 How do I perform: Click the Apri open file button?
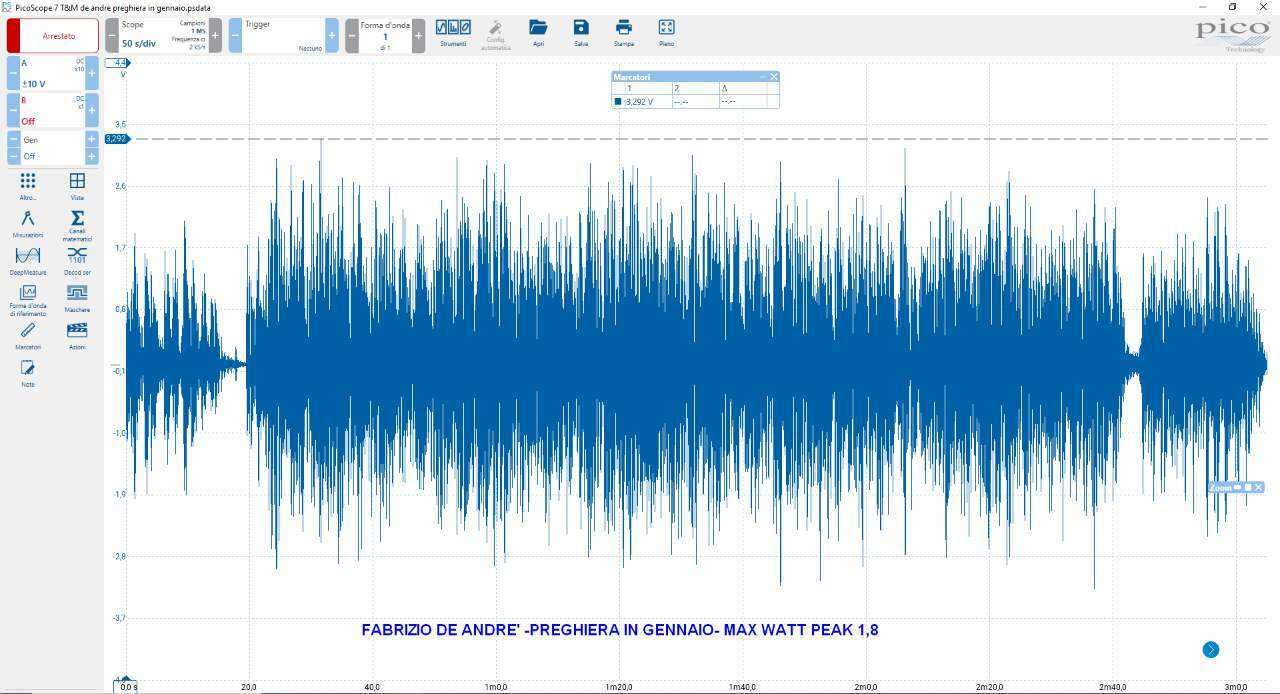[539, 33]
